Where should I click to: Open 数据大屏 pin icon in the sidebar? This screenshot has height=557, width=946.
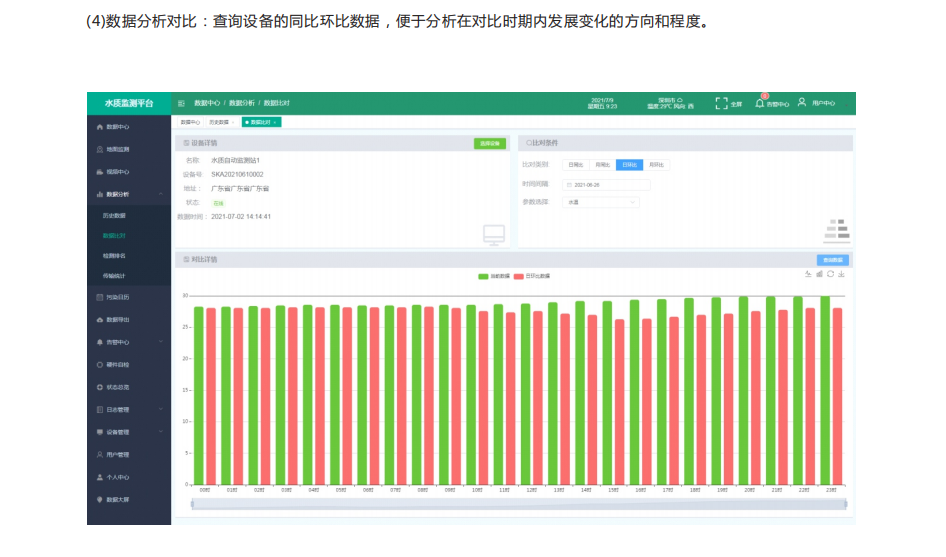(100, 500)
